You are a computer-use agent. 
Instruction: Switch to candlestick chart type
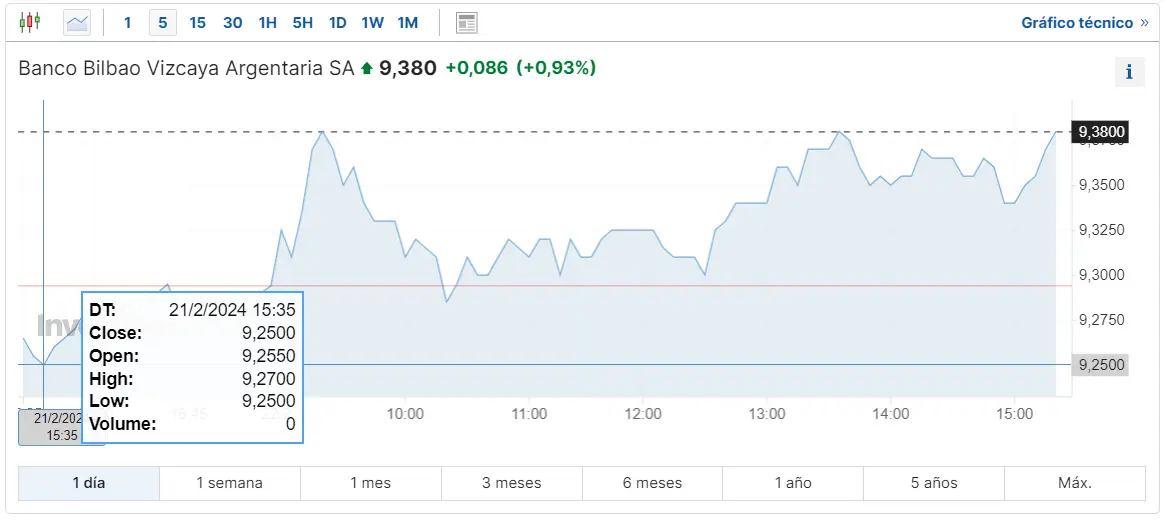30,22
